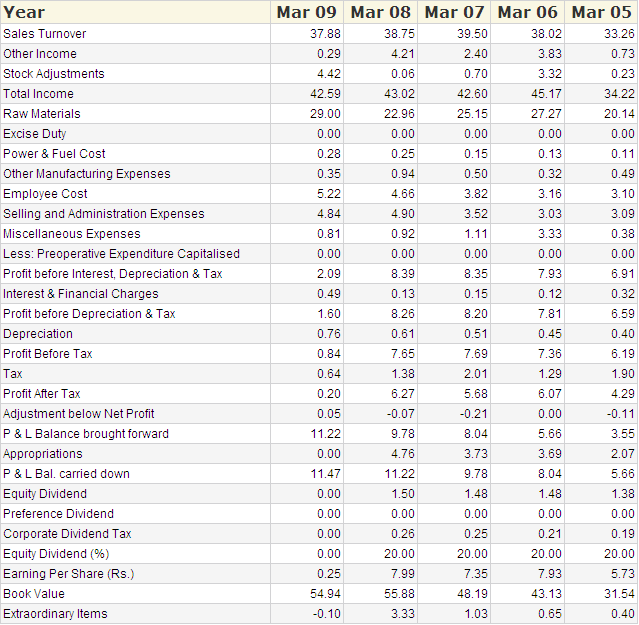Select the Mar 08 column header

click(380, 12)
